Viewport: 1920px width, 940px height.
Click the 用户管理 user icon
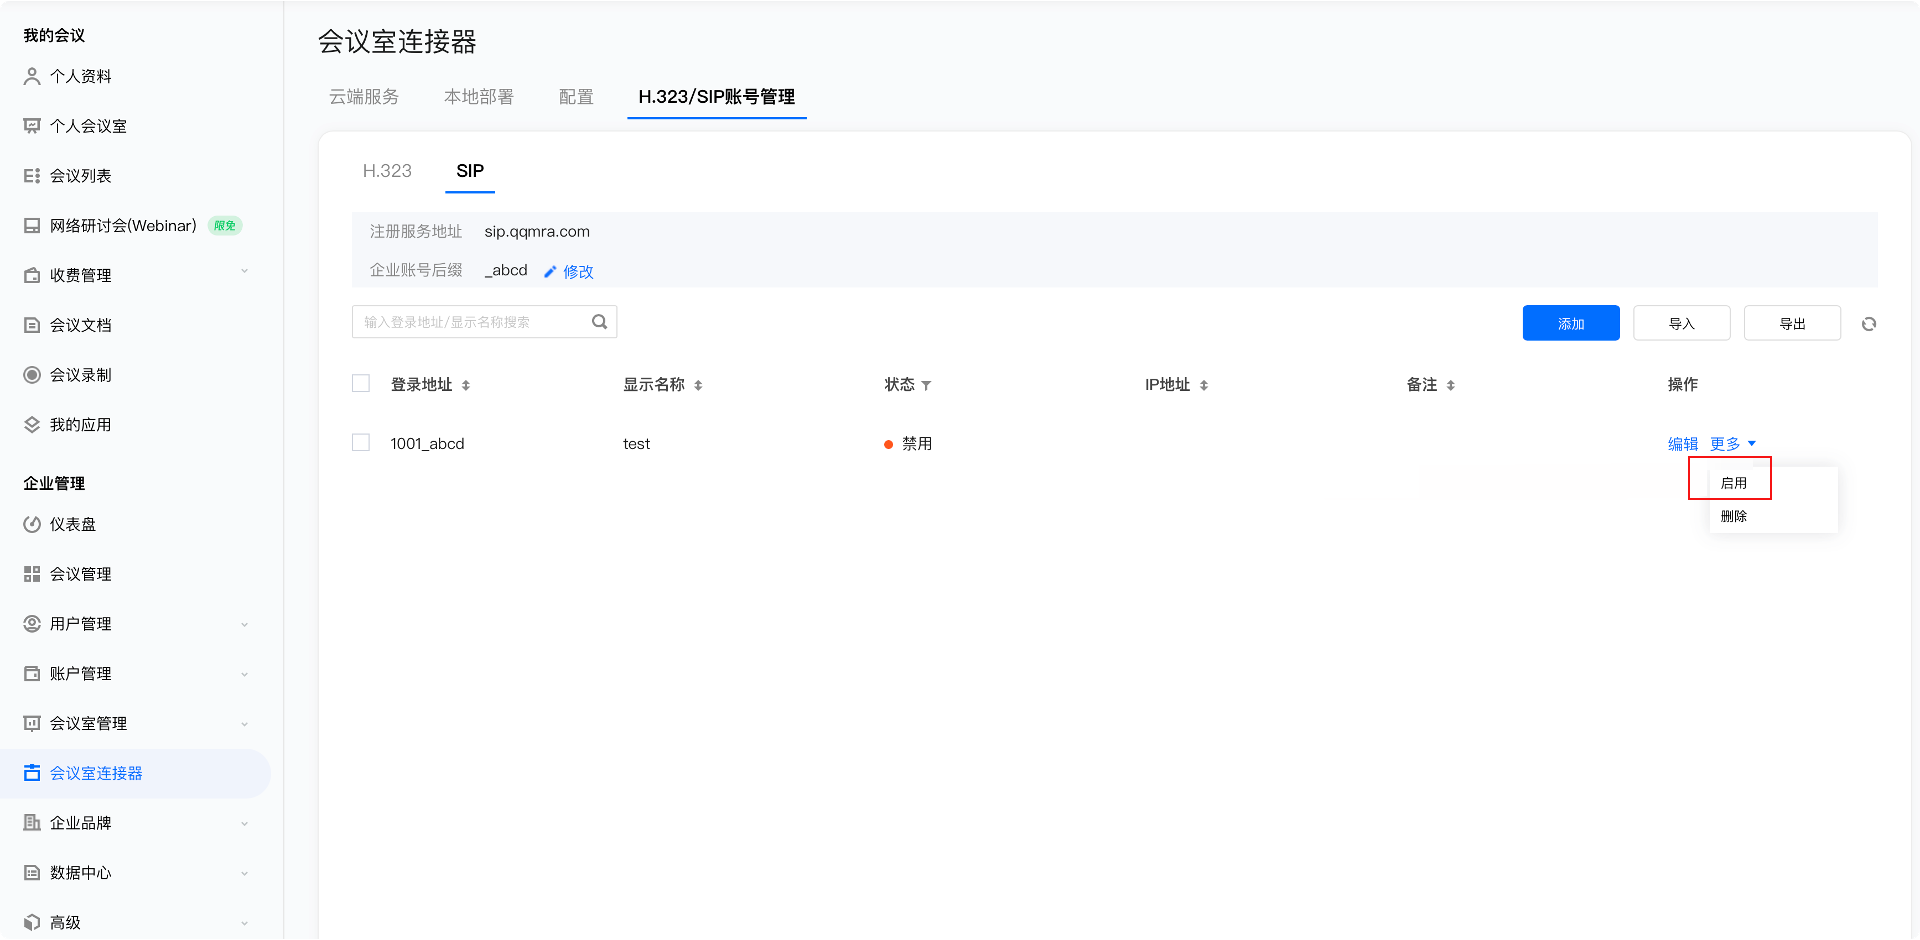point(32,624)
